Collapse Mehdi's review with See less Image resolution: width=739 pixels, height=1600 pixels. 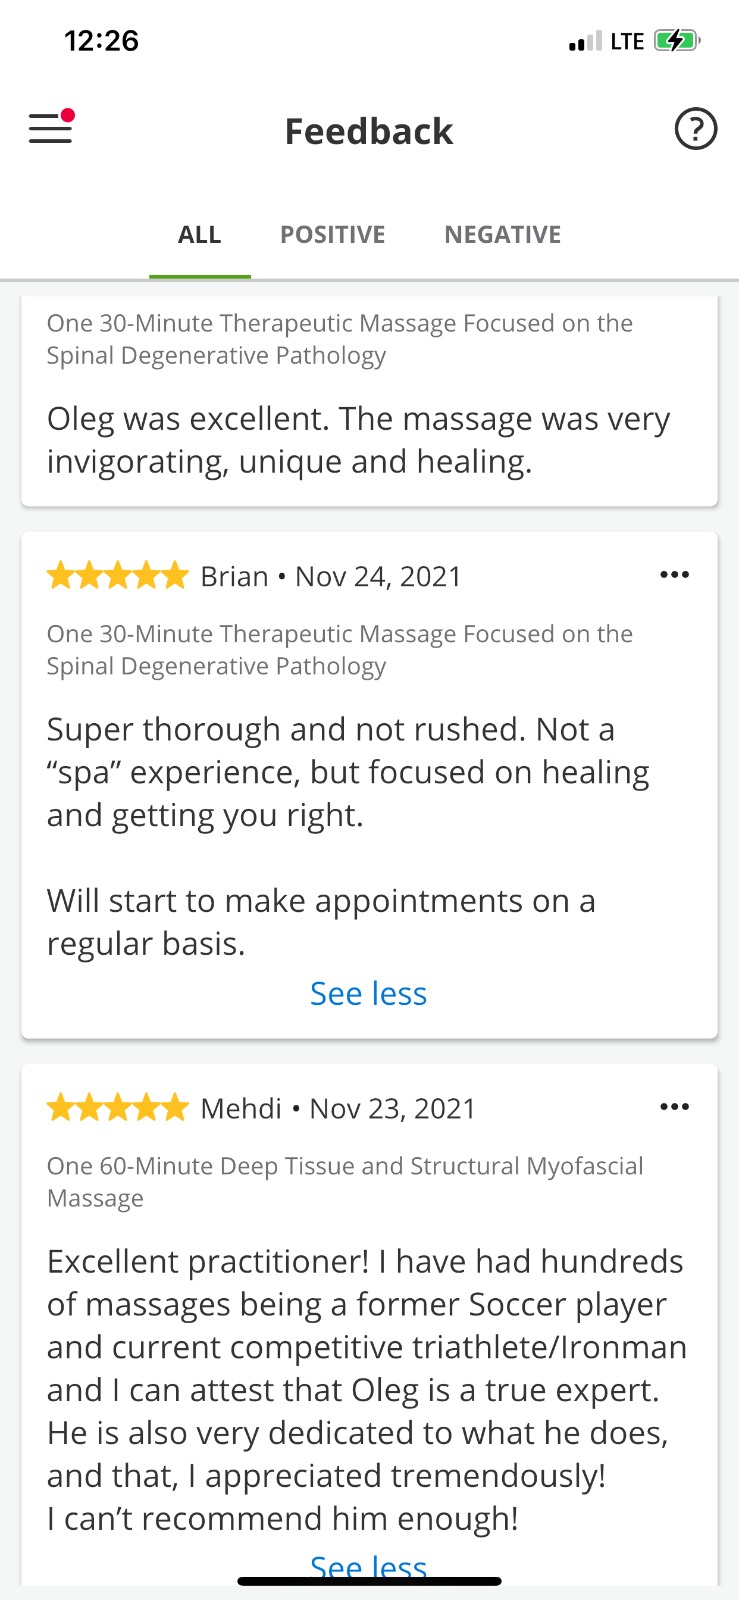point(368,1568)
